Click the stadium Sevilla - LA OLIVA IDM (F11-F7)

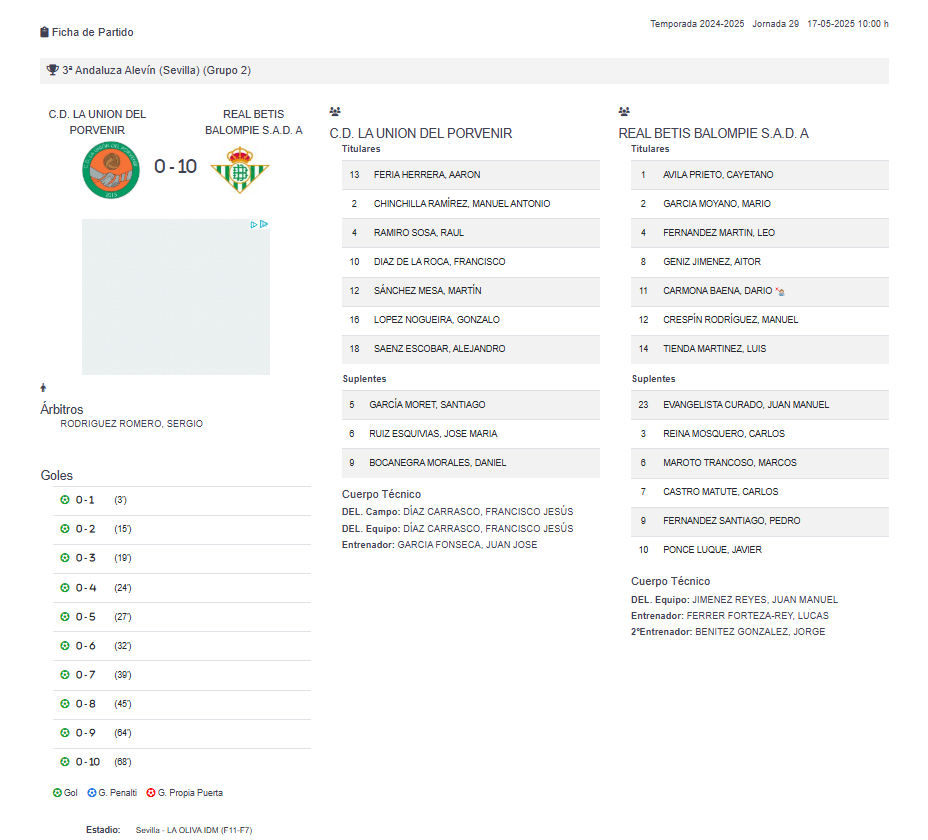coord(194,830)
